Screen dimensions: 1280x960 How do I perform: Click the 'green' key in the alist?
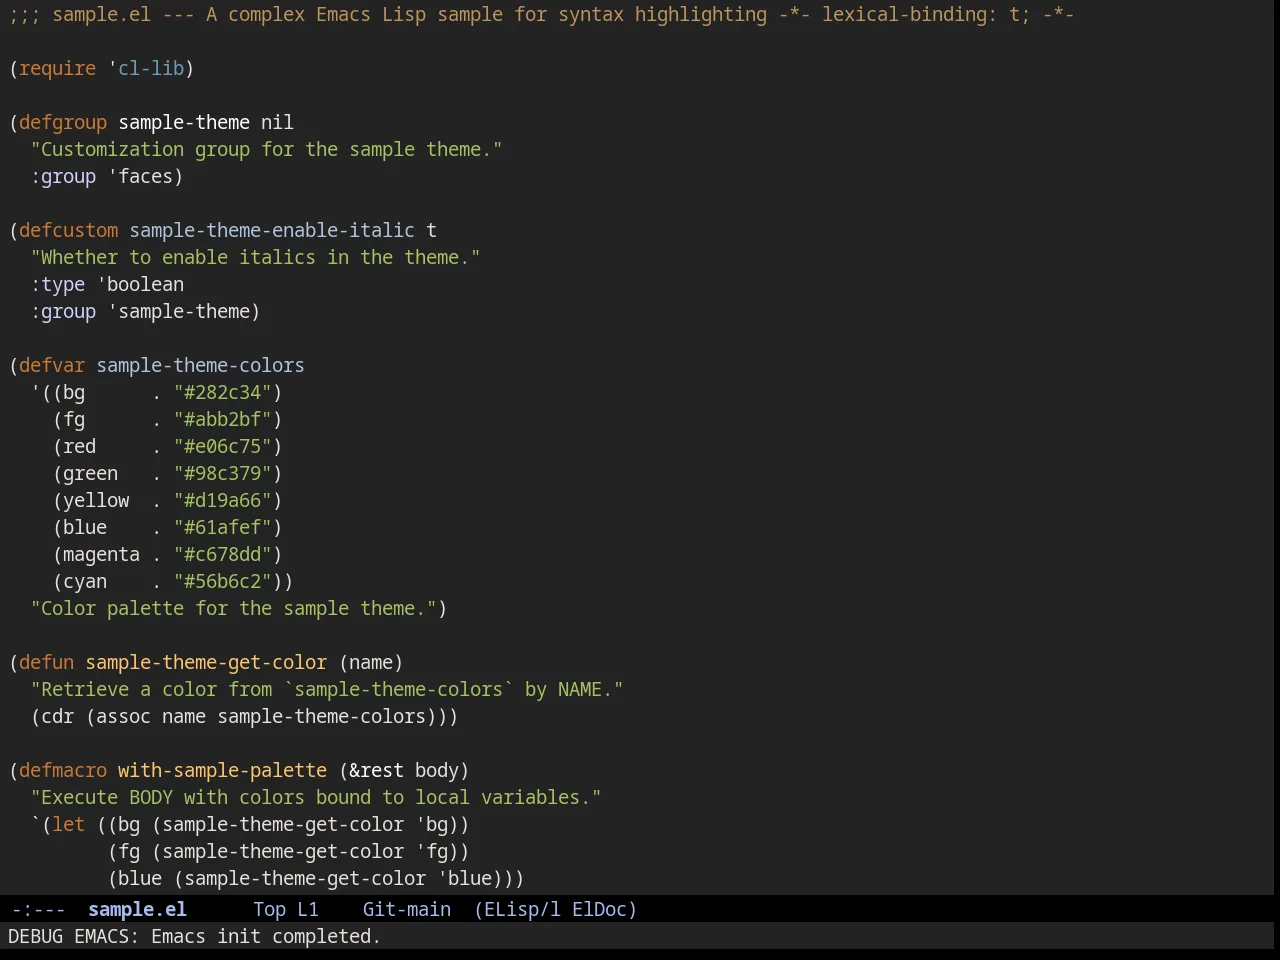(x=90, y=473)
